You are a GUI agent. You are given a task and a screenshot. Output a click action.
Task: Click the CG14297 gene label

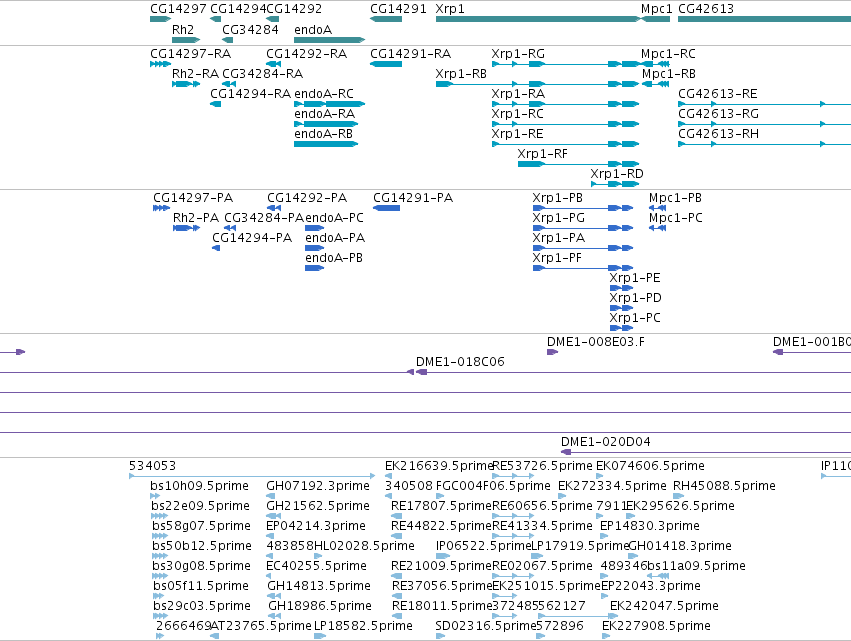[178, 9]
